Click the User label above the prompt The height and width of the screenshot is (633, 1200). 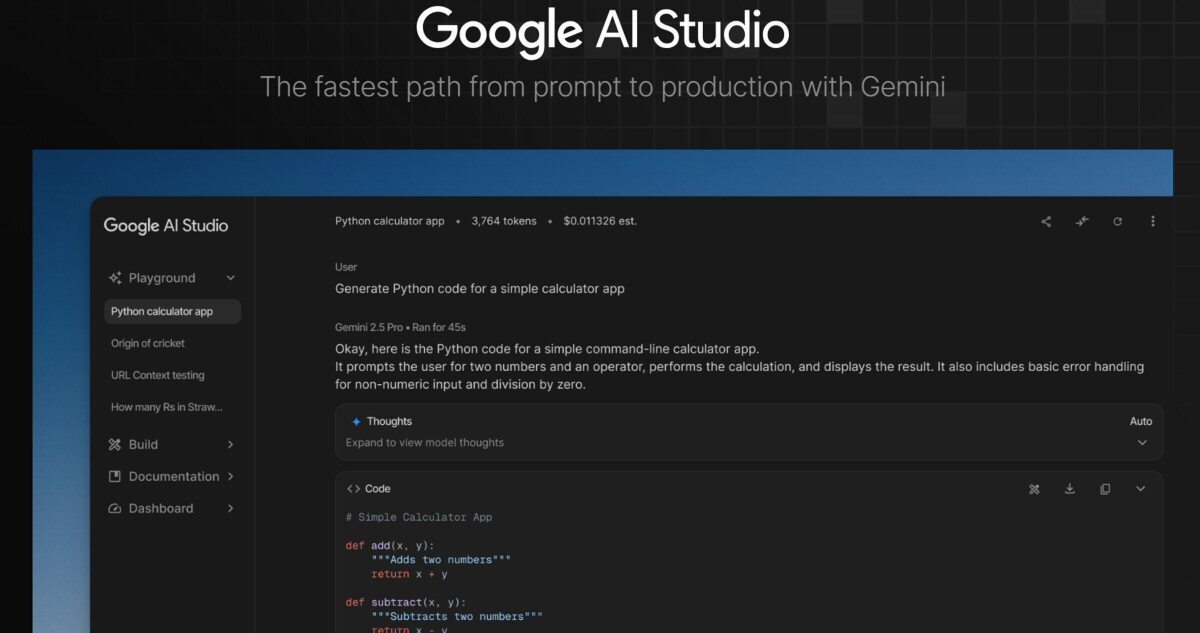pyautogui.click(x=346, y=267)
